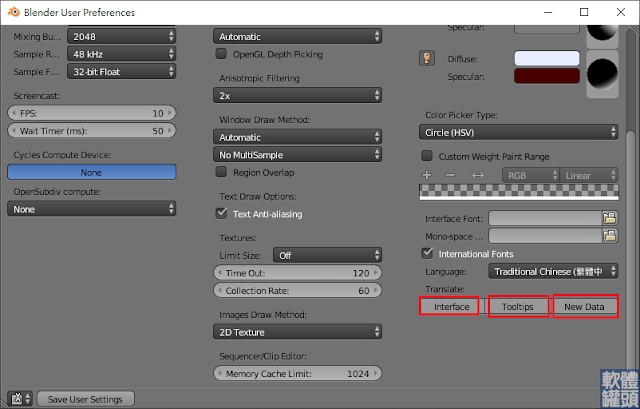
Task: Click the Interface Font path field
Action: point(545,218)
